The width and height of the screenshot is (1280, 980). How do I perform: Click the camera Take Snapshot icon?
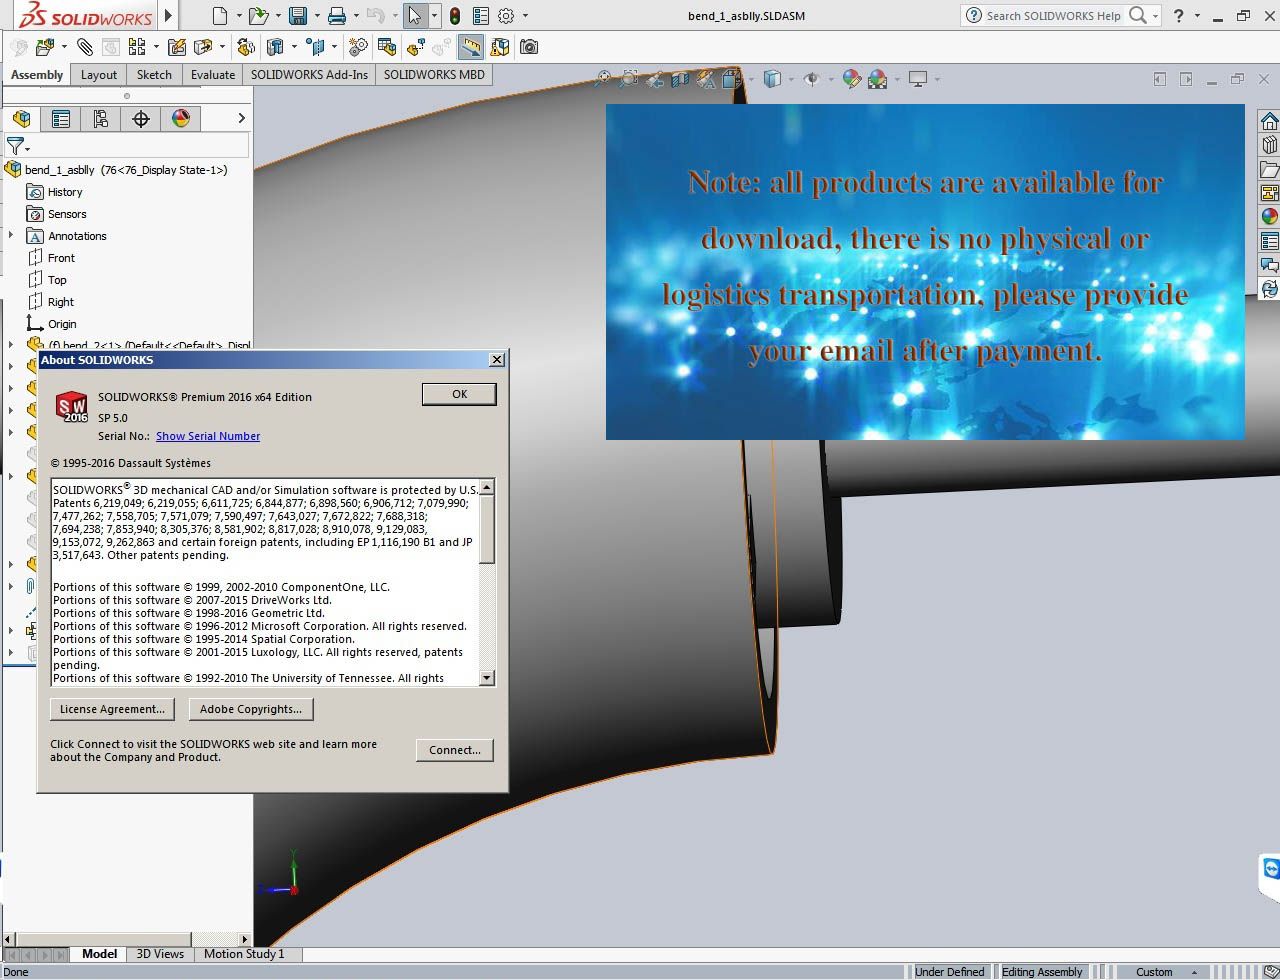529,46
